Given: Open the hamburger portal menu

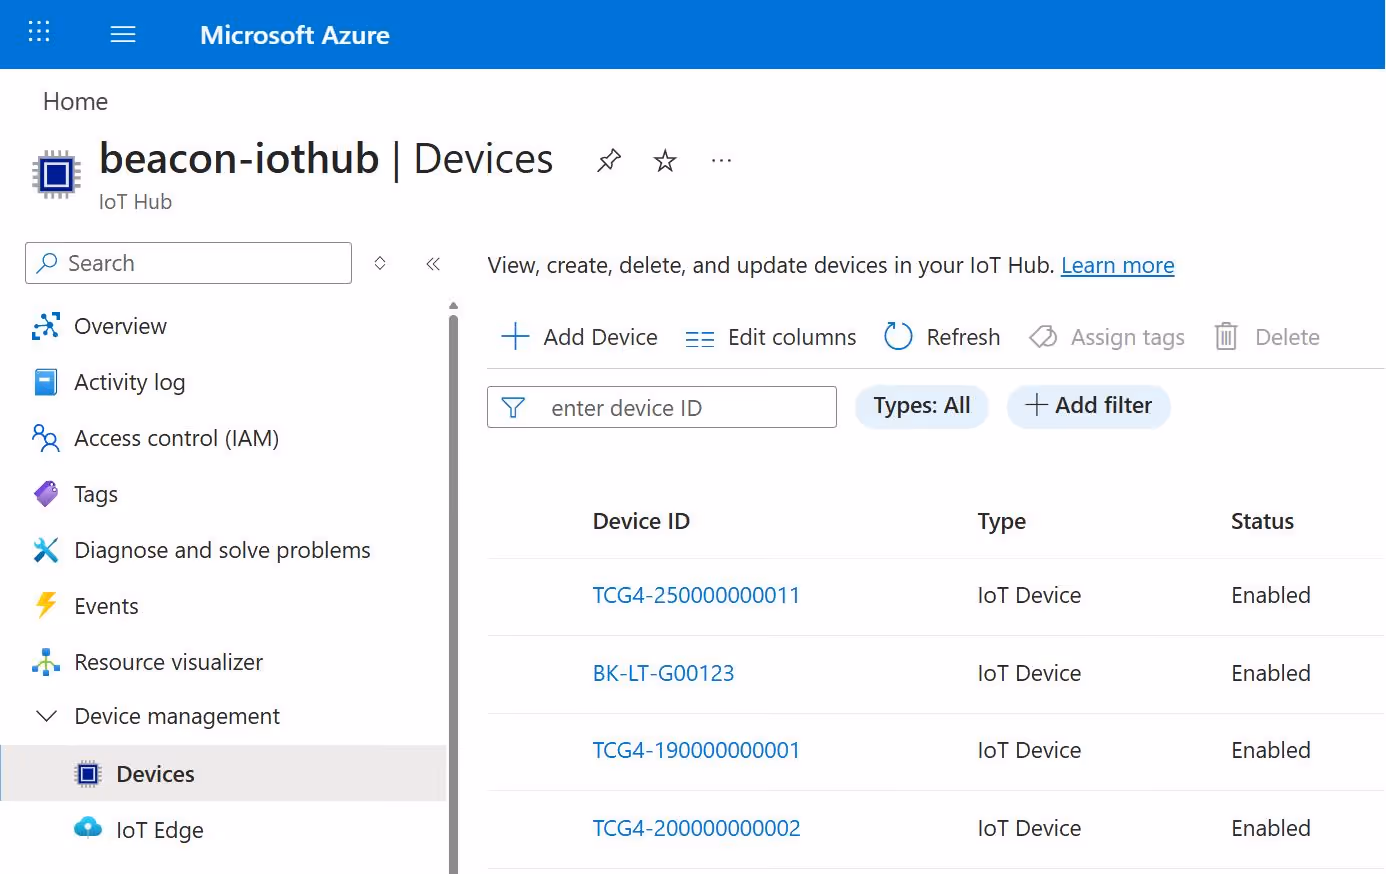Looking at the screenshot, I should click(x=123, y=35).
